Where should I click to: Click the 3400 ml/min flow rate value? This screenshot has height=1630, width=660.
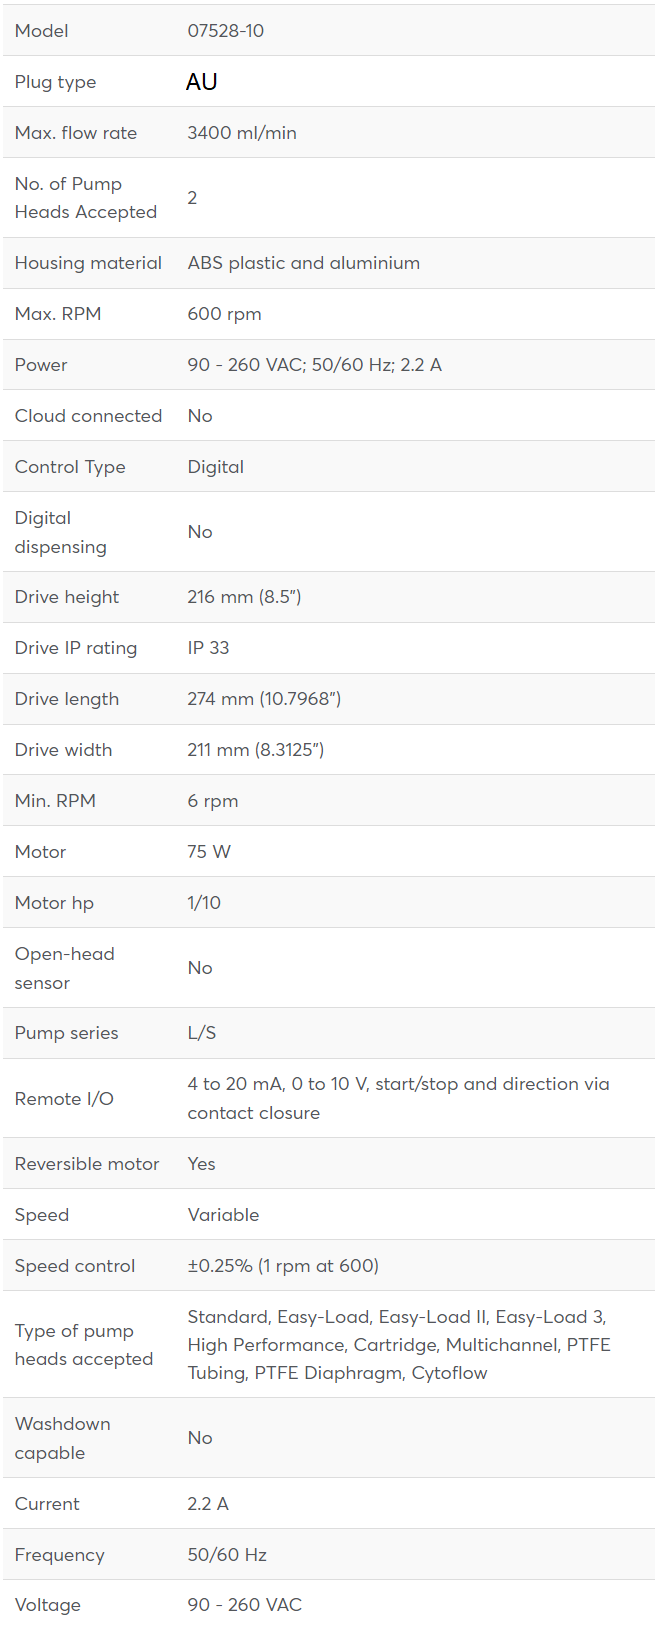tap(242, 133)
